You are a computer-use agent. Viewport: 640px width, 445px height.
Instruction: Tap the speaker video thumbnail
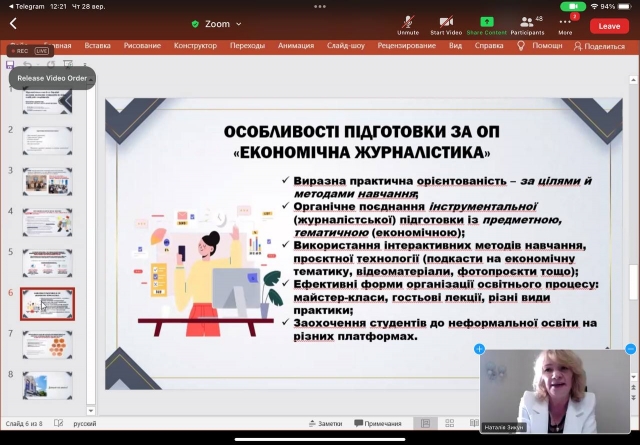tap(555, 392)
